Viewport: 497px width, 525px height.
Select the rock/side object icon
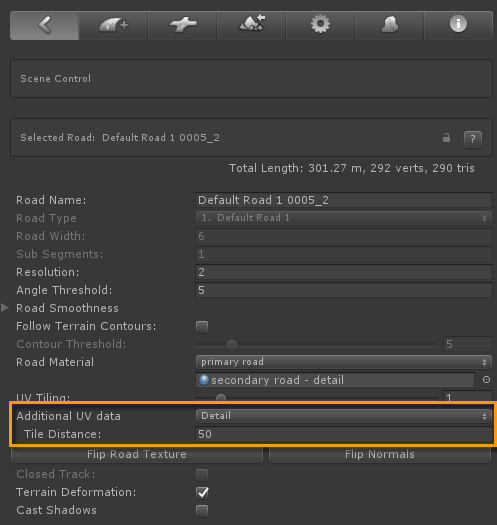(x=389, y=25)
